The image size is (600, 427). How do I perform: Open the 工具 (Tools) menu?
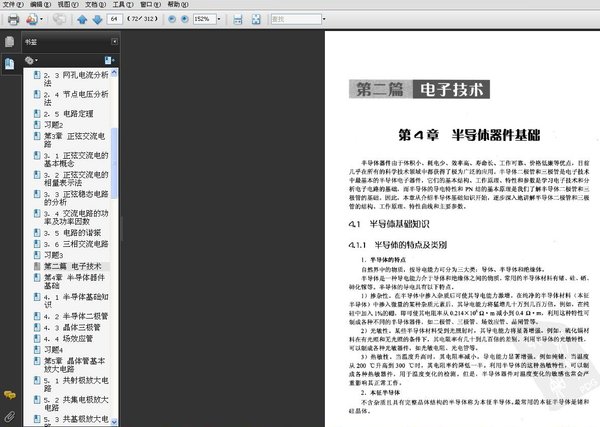coord(123,4)
